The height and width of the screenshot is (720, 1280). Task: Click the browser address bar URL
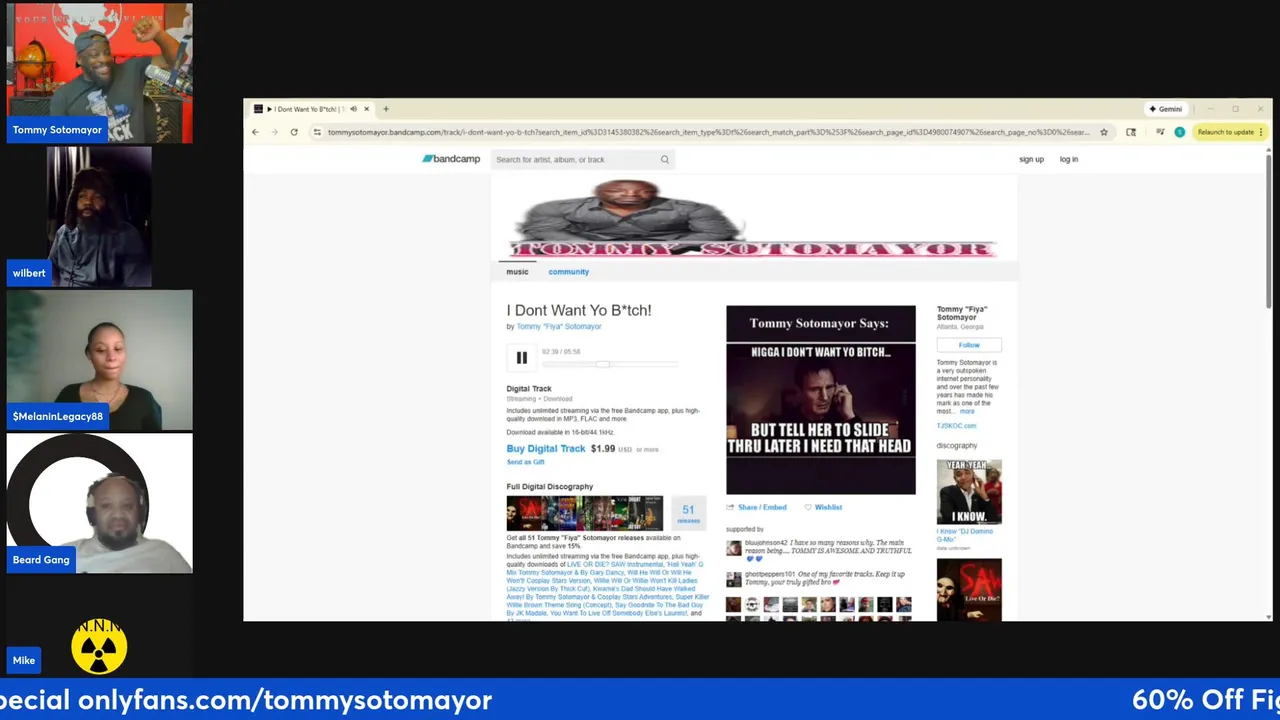tap(708, 132)
